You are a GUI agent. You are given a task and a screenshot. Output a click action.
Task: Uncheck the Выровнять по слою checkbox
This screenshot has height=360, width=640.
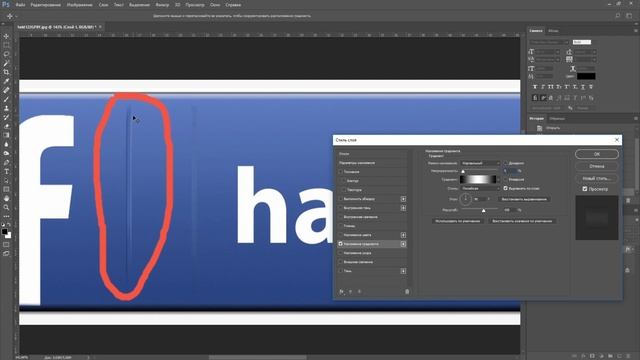[505, 188]
